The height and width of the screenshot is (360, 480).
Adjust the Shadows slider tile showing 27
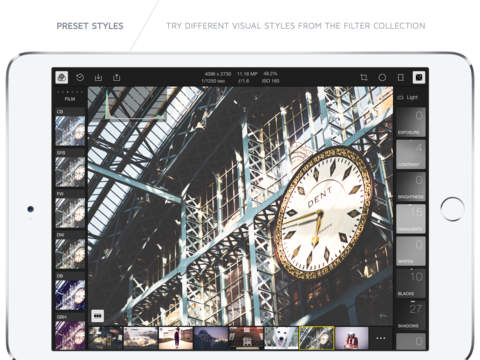pos(411,315)
